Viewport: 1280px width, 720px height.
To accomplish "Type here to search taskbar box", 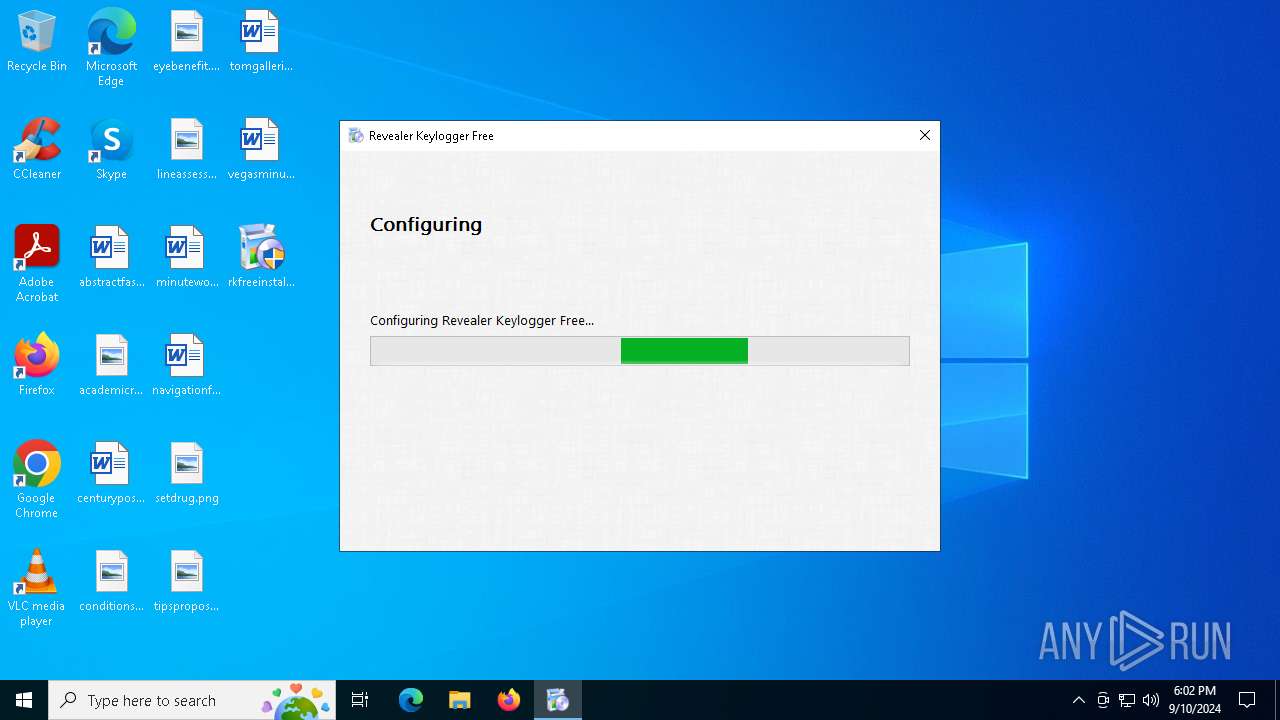I will [192, 700].
